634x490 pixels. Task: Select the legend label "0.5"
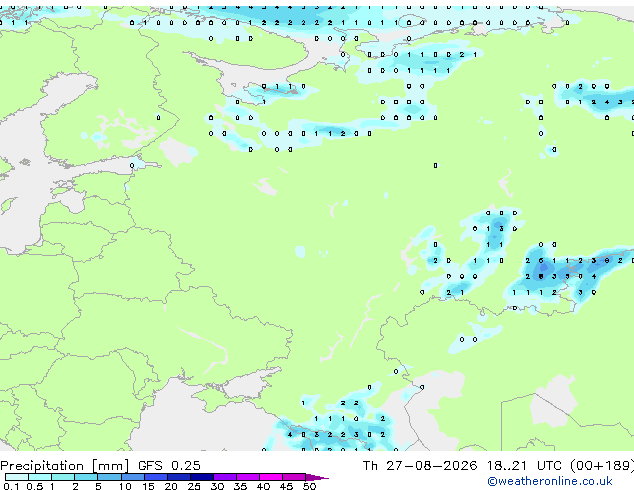tap(34, 486)
